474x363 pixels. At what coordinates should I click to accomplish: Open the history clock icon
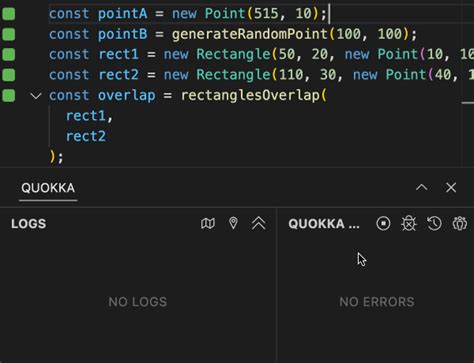(434, 223)
